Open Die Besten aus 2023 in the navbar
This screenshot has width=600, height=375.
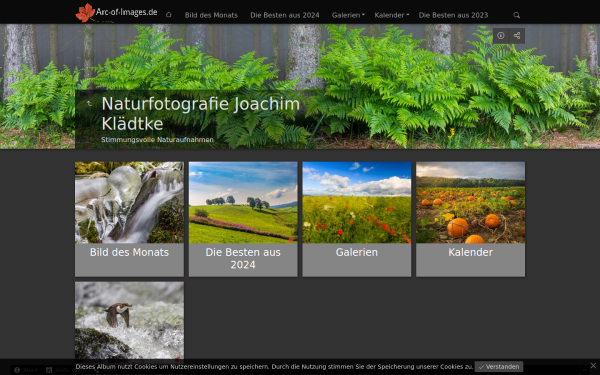point(453,15)
